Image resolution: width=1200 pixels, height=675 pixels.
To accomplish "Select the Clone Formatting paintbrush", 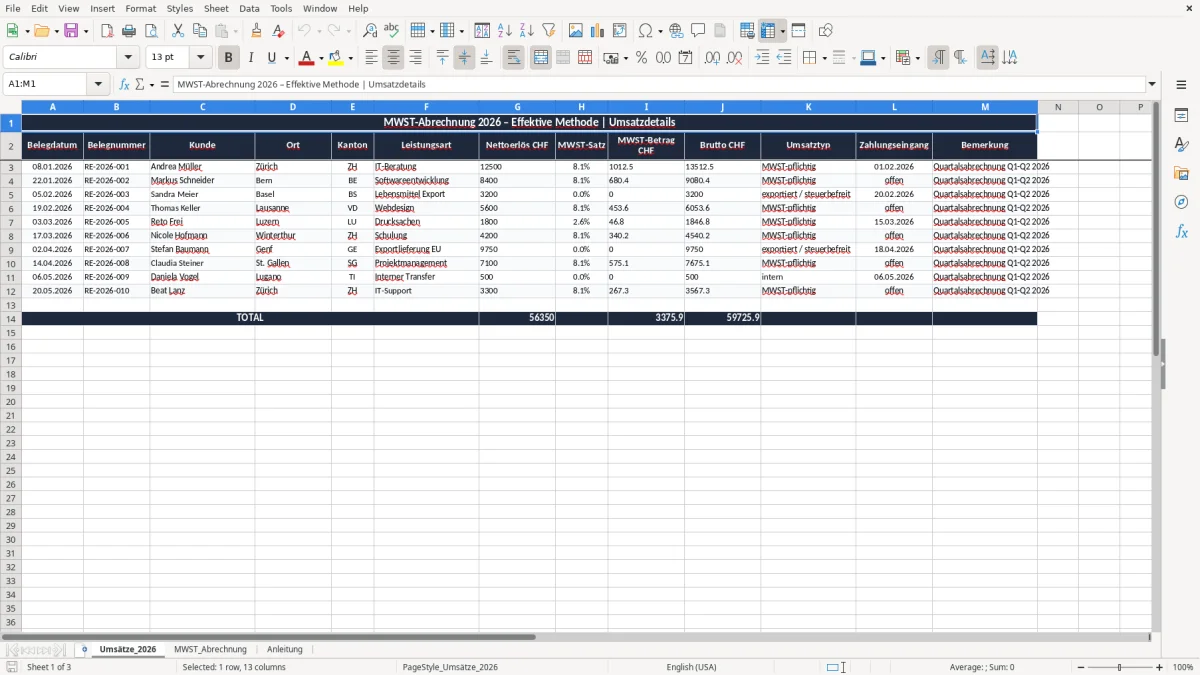I will 257,31.
